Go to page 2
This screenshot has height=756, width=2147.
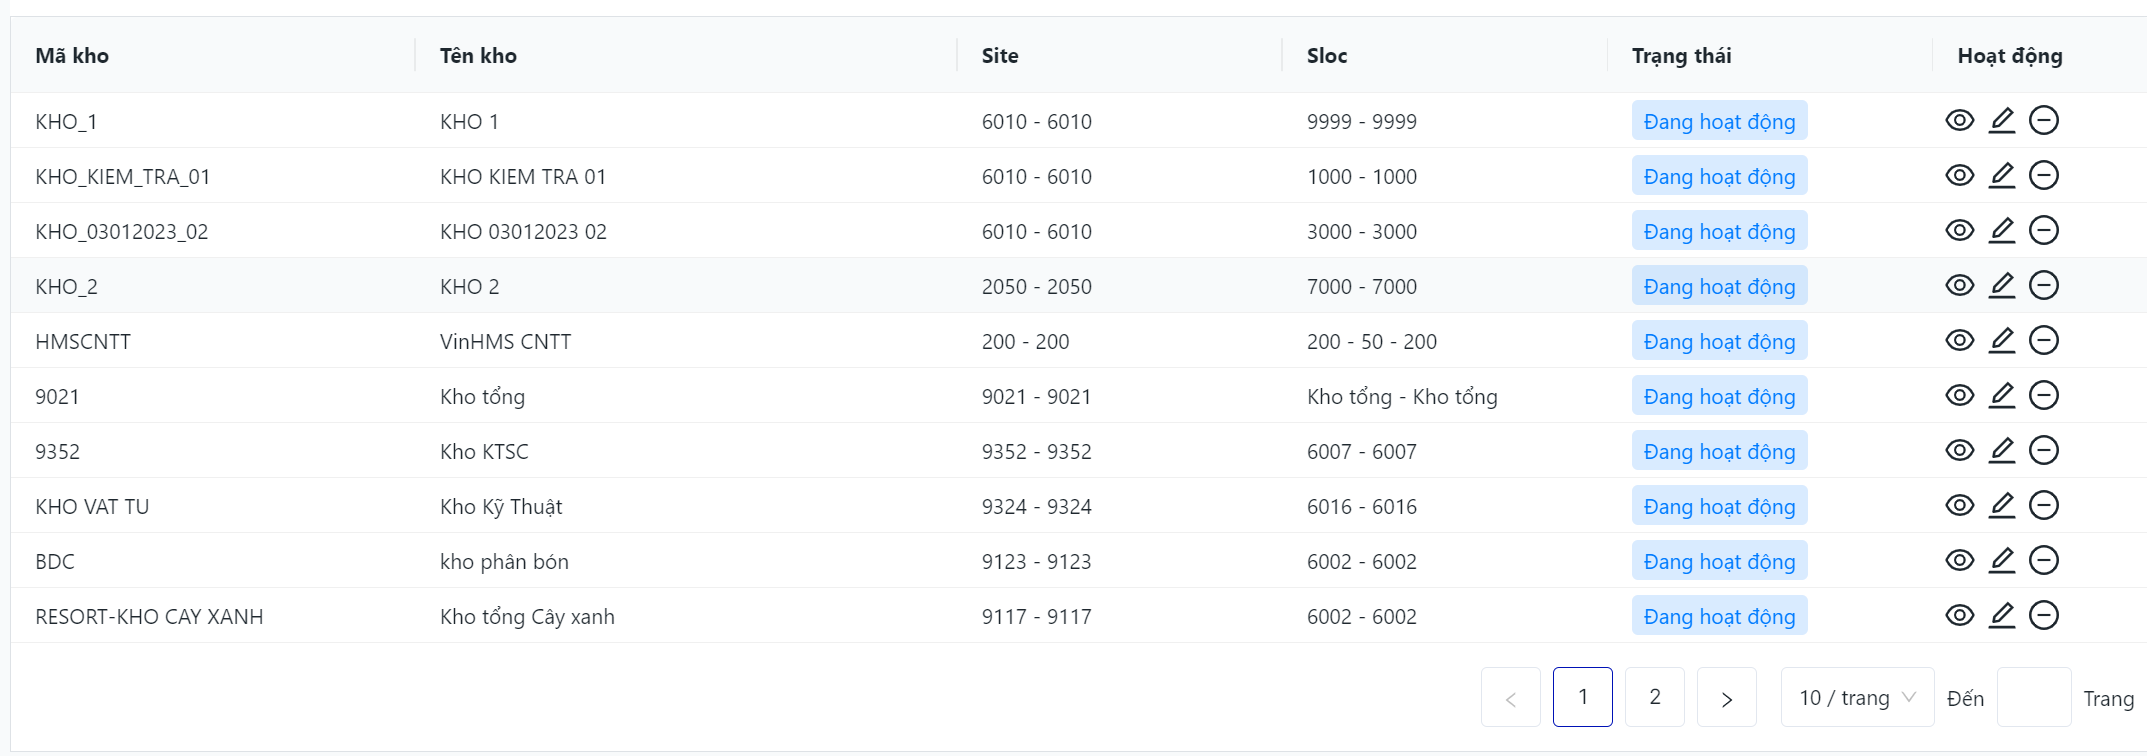1655,697
